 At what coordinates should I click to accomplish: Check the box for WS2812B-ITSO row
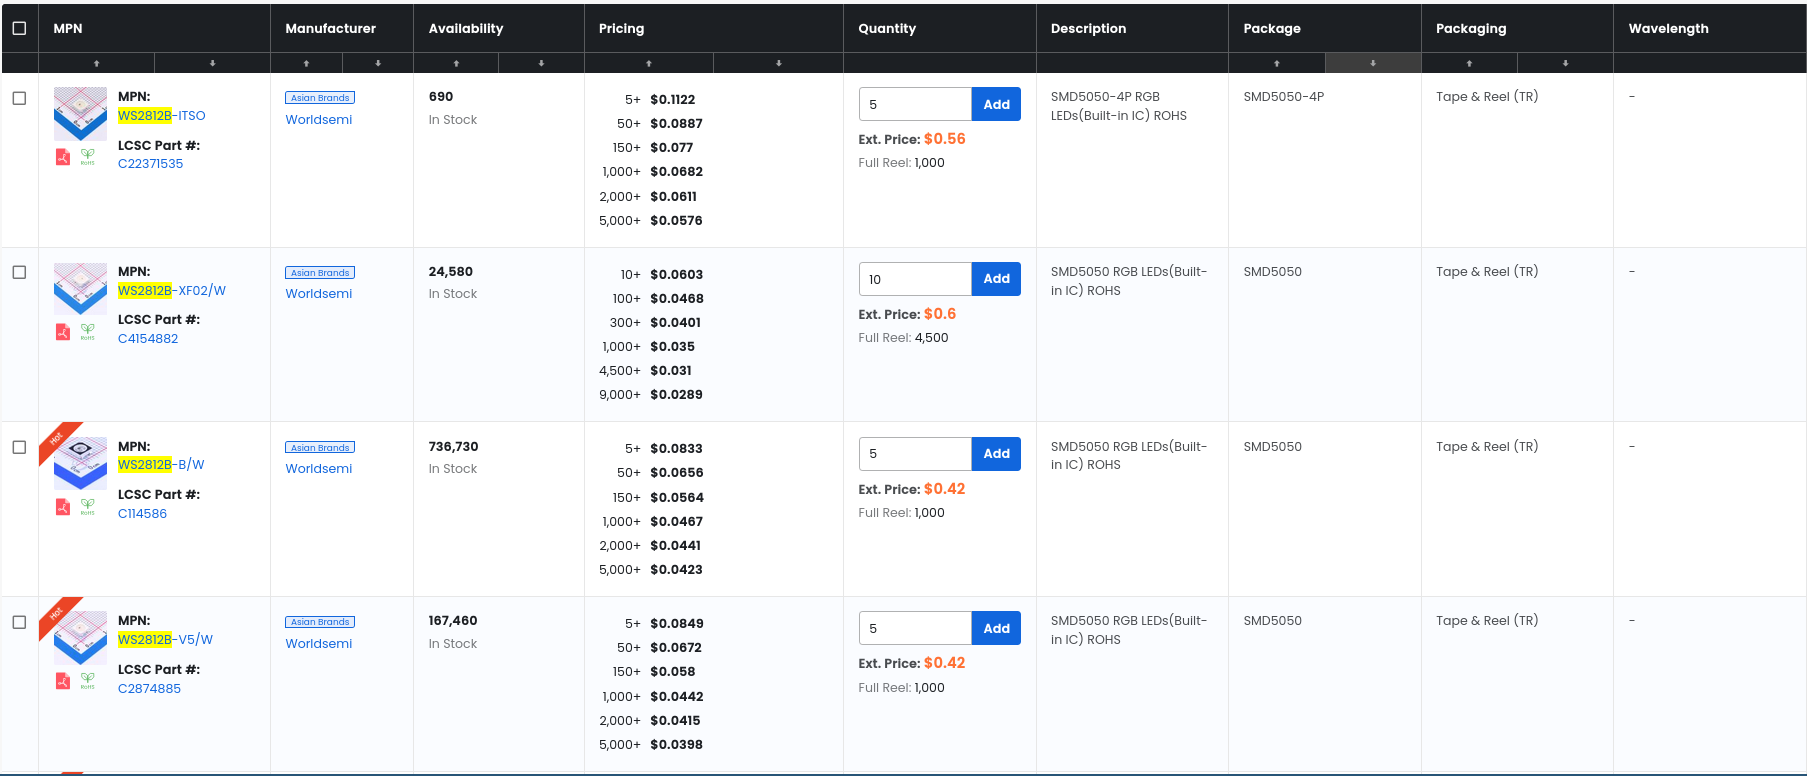coord(19,98)
